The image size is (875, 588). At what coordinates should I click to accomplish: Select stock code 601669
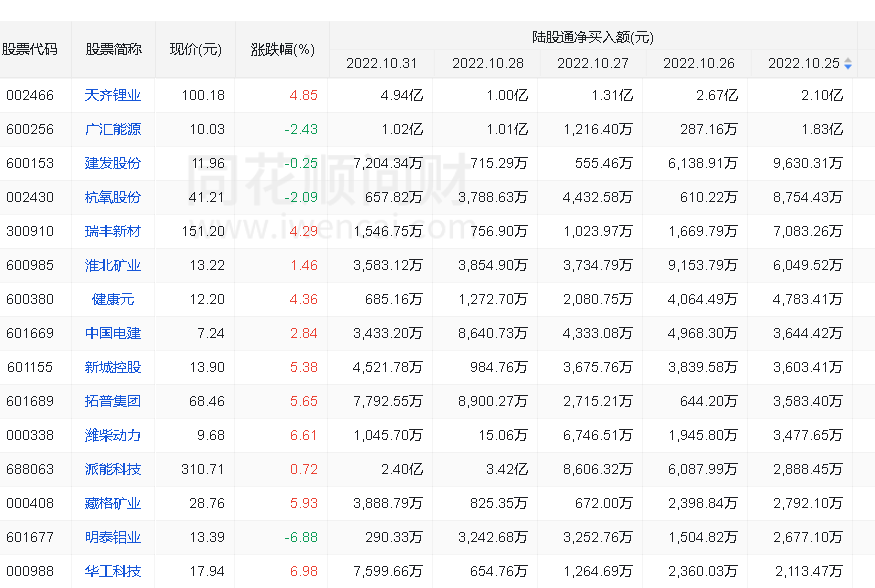point(30,334)
